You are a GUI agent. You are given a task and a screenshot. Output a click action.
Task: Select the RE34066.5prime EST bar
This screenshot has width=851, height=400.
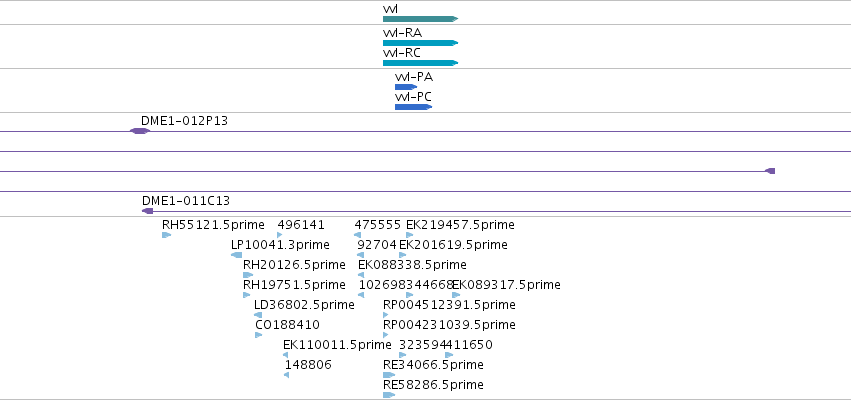point(389,375)
